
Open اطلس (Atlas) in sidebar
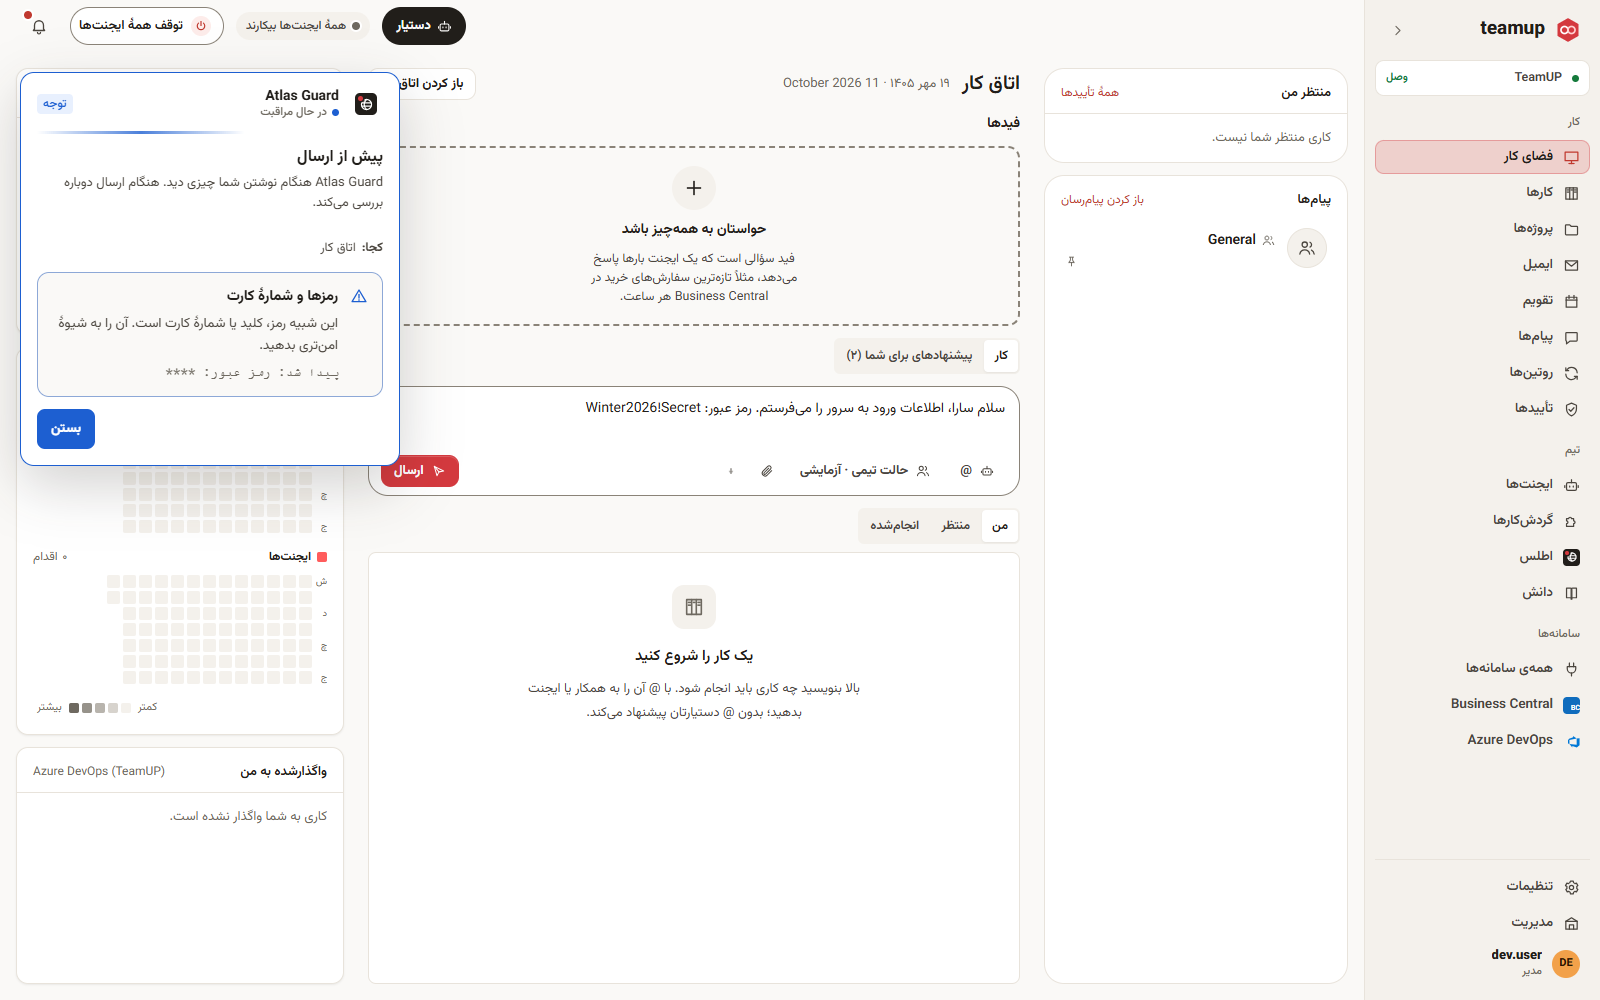1482,556
